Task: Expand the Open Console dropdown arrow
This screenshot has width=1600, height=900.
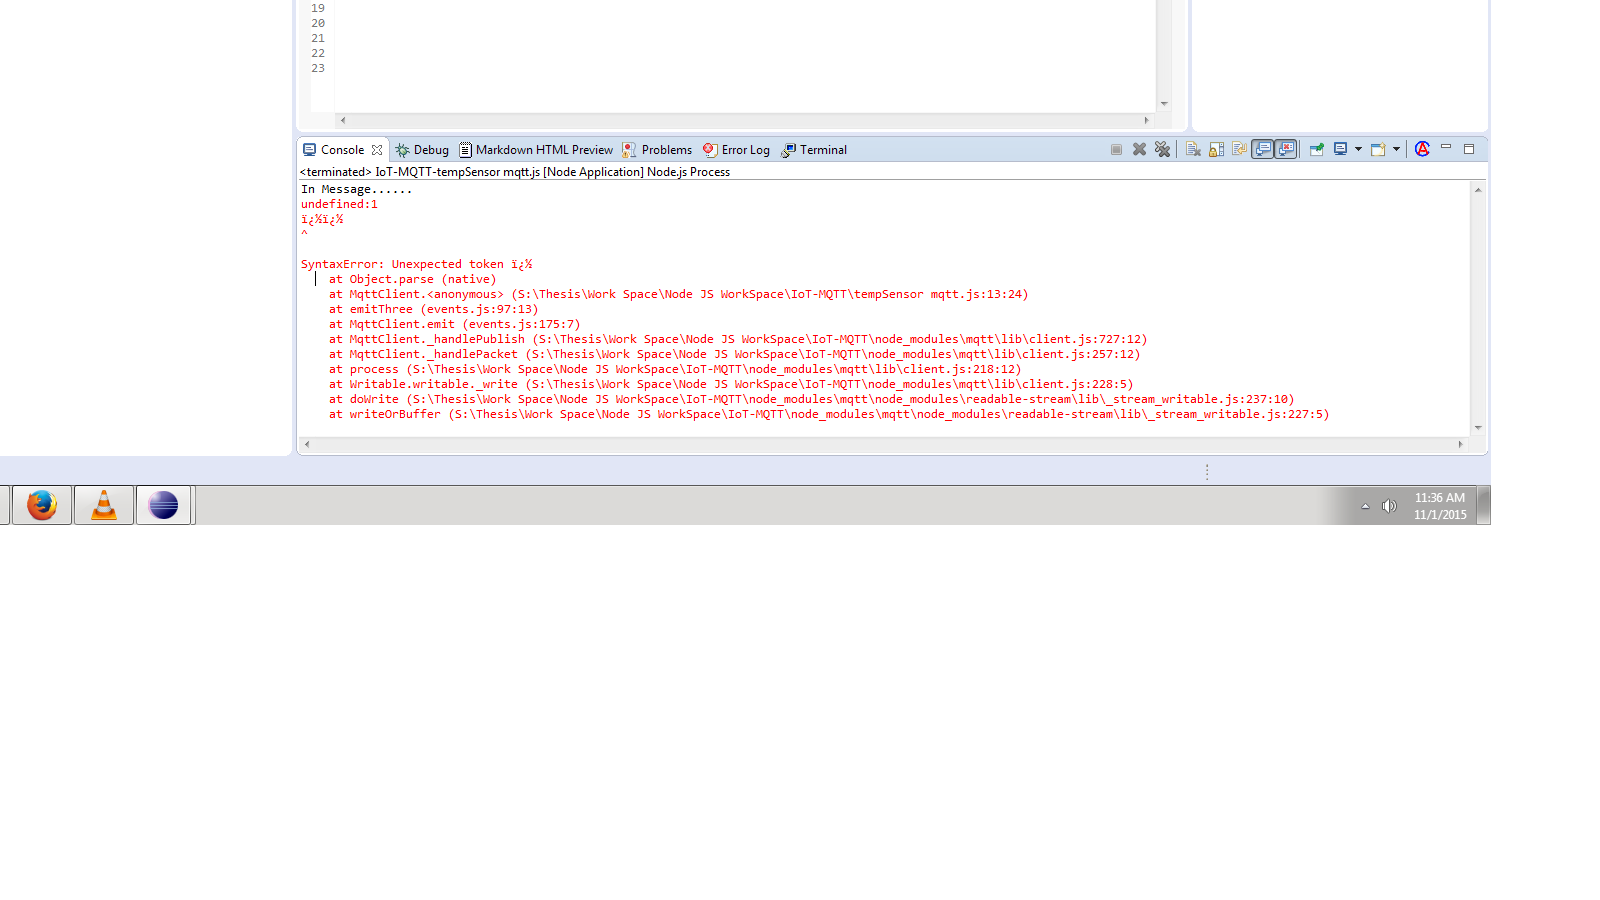Action: pos(1396,150)
